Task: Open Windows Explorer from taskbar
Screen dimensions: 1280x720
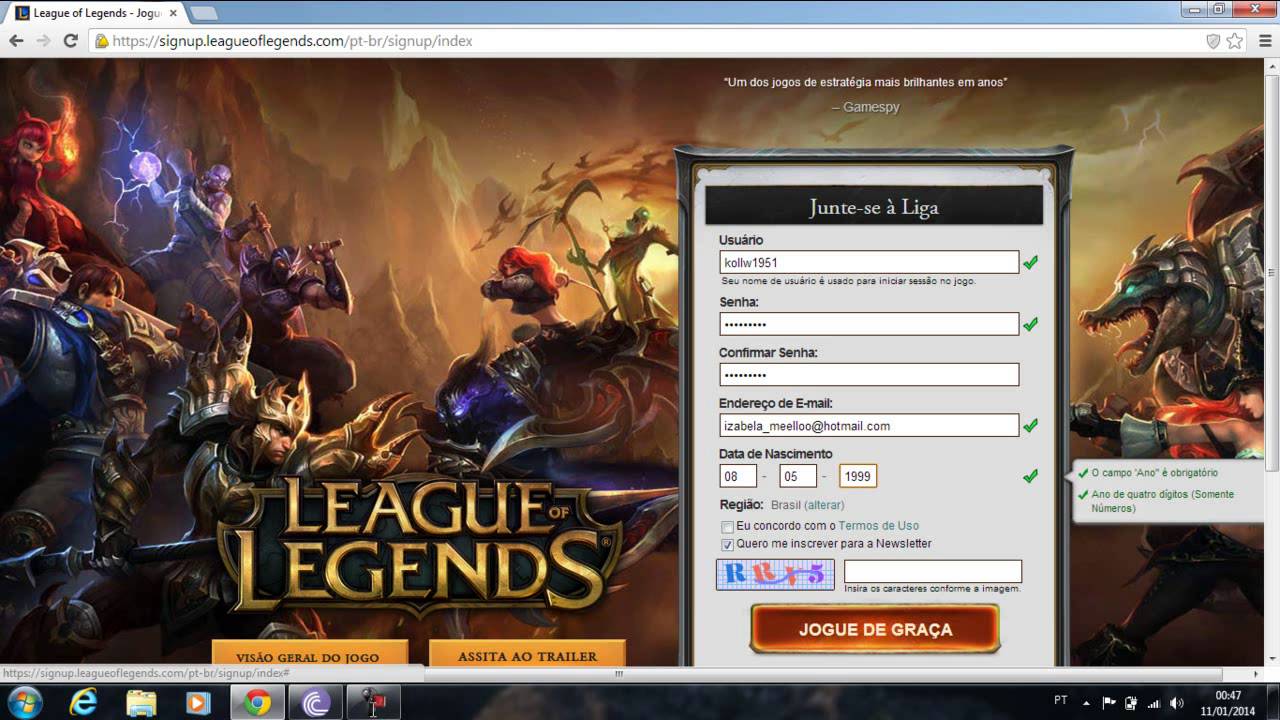Action: [x=141, y=703]
